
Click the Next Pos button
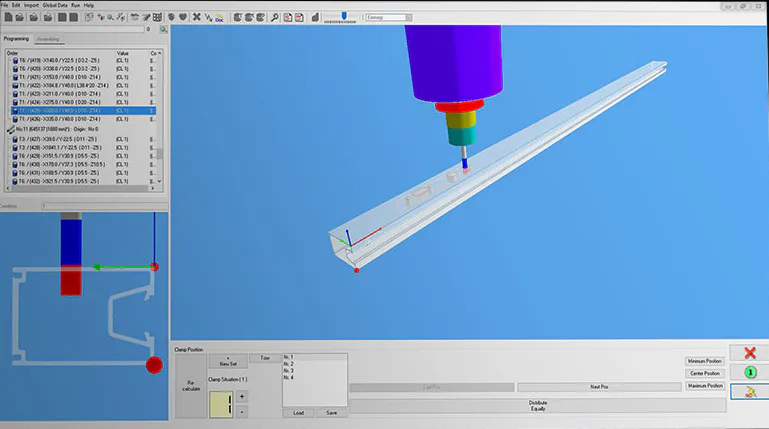(599, 387)
